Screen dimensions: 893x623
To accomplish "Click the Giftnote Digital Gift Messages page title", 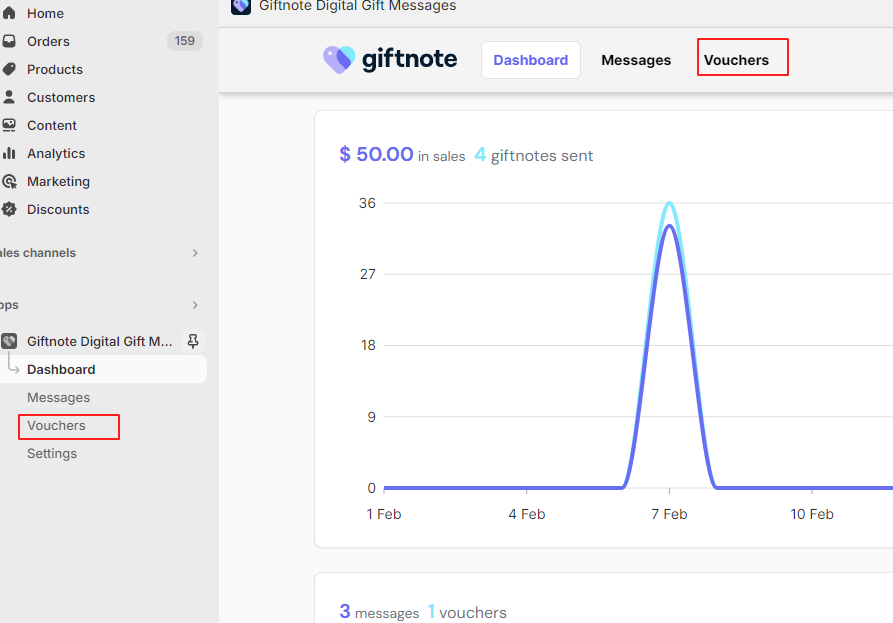I will tap(358, 6).
